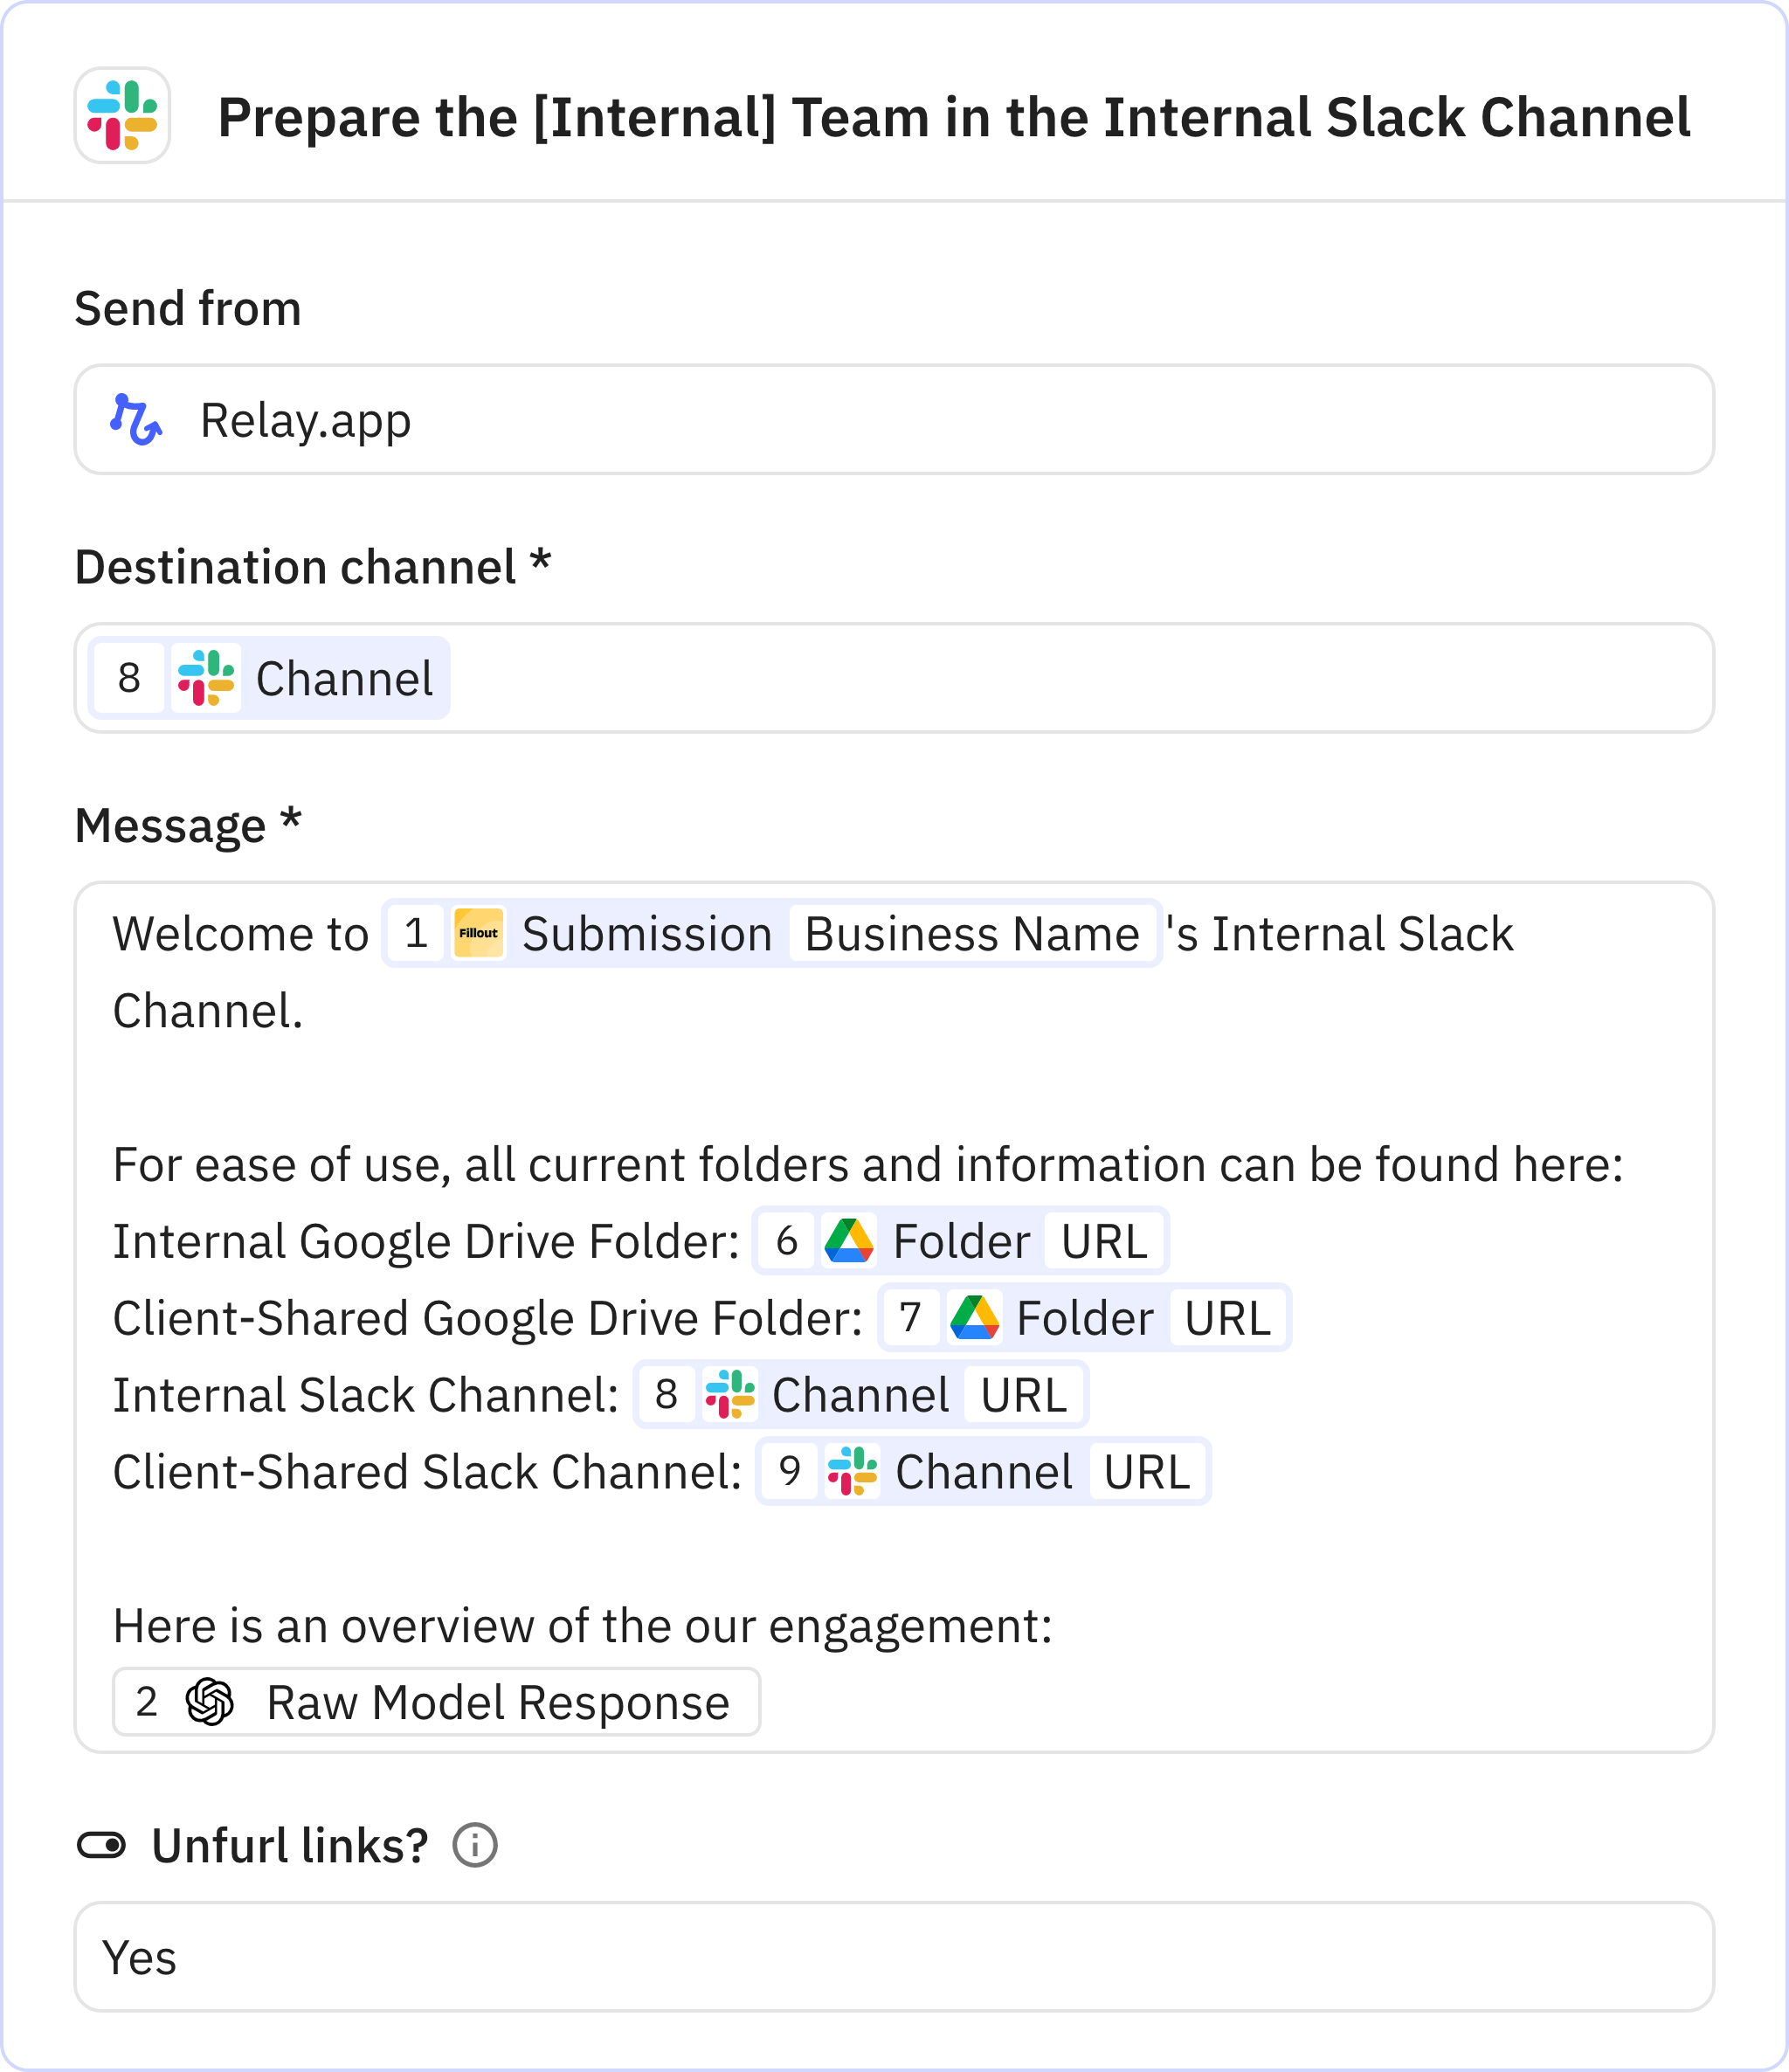
Task: Click the Destination channel field
Action: click(x=894, y=678)
